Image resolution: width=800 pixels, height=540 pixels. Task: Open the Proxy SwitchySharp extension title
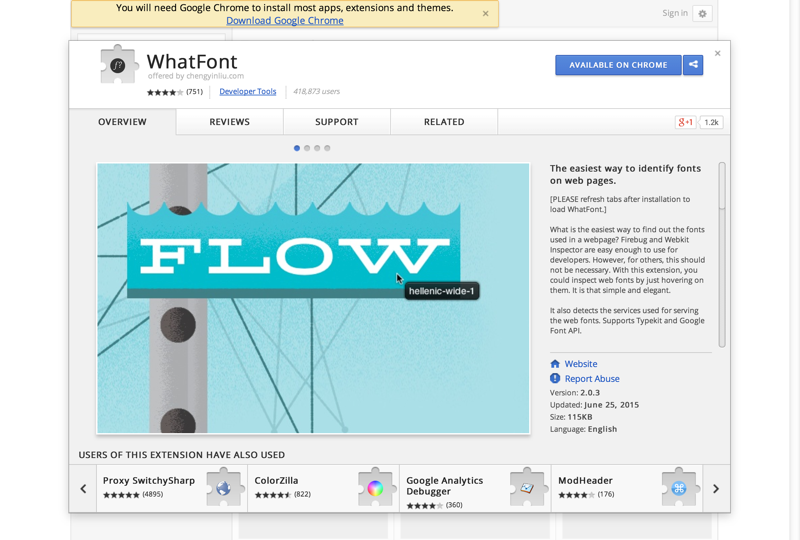pos(148,480)
